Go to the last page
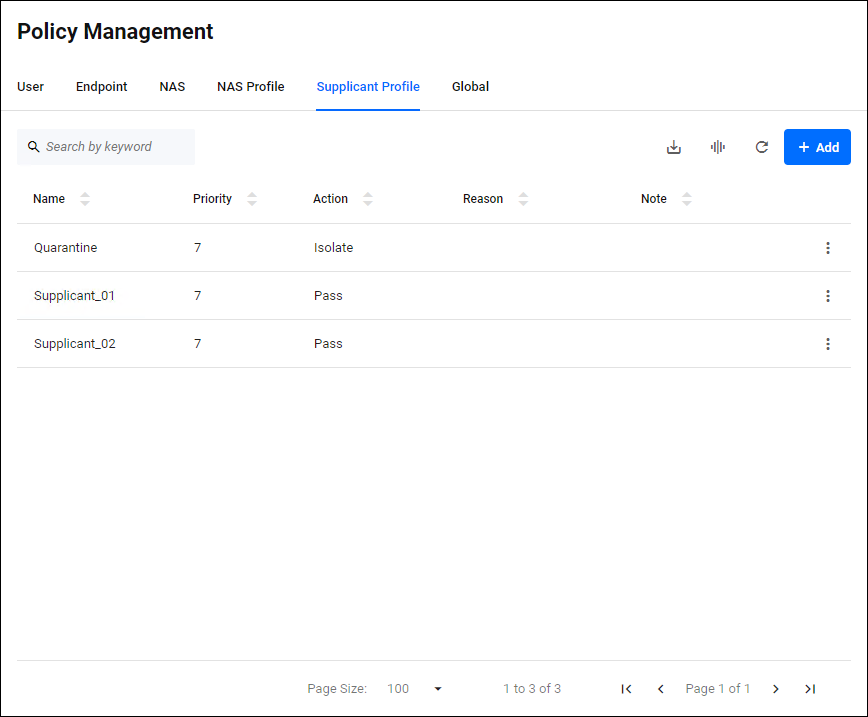Viewport: 868px width, 717px height. pyautogui.click(x=810, y=689)
